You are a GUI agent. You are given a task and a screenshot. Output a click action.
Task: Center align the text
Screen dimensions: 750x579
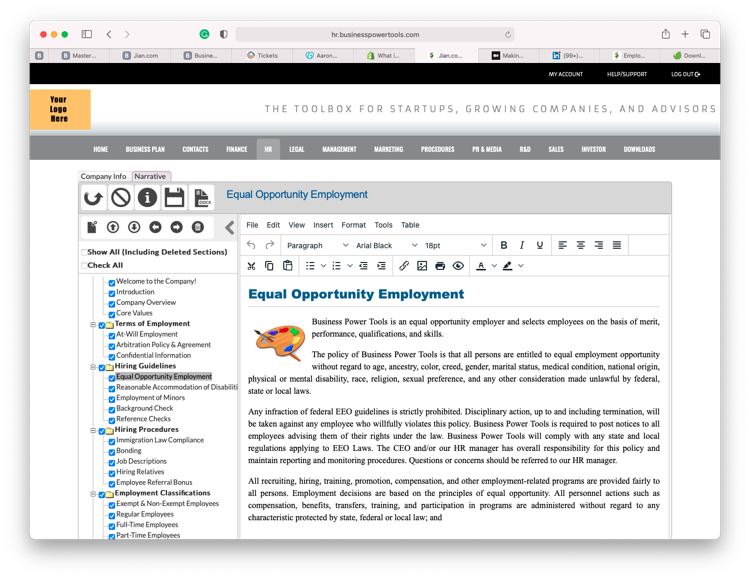581,245
